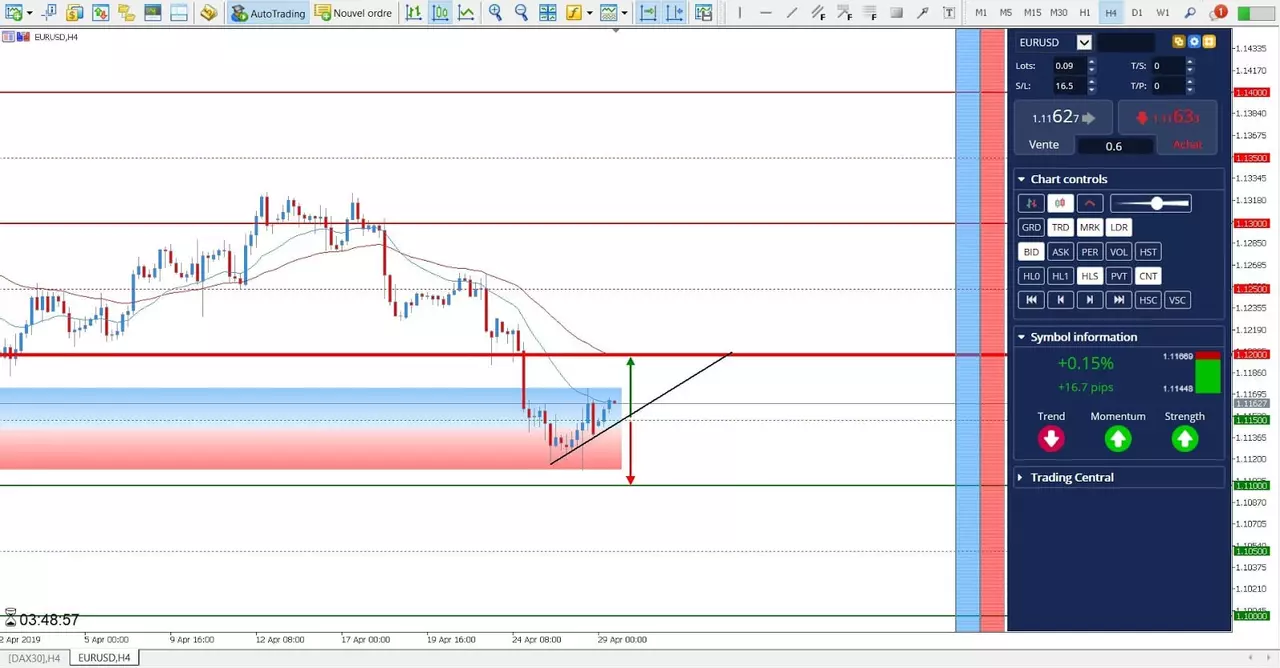Image resolution: width=1280 pixels, height=668 pixels.
Task: Open the Navigator folders icon
Action: (126, 13)
